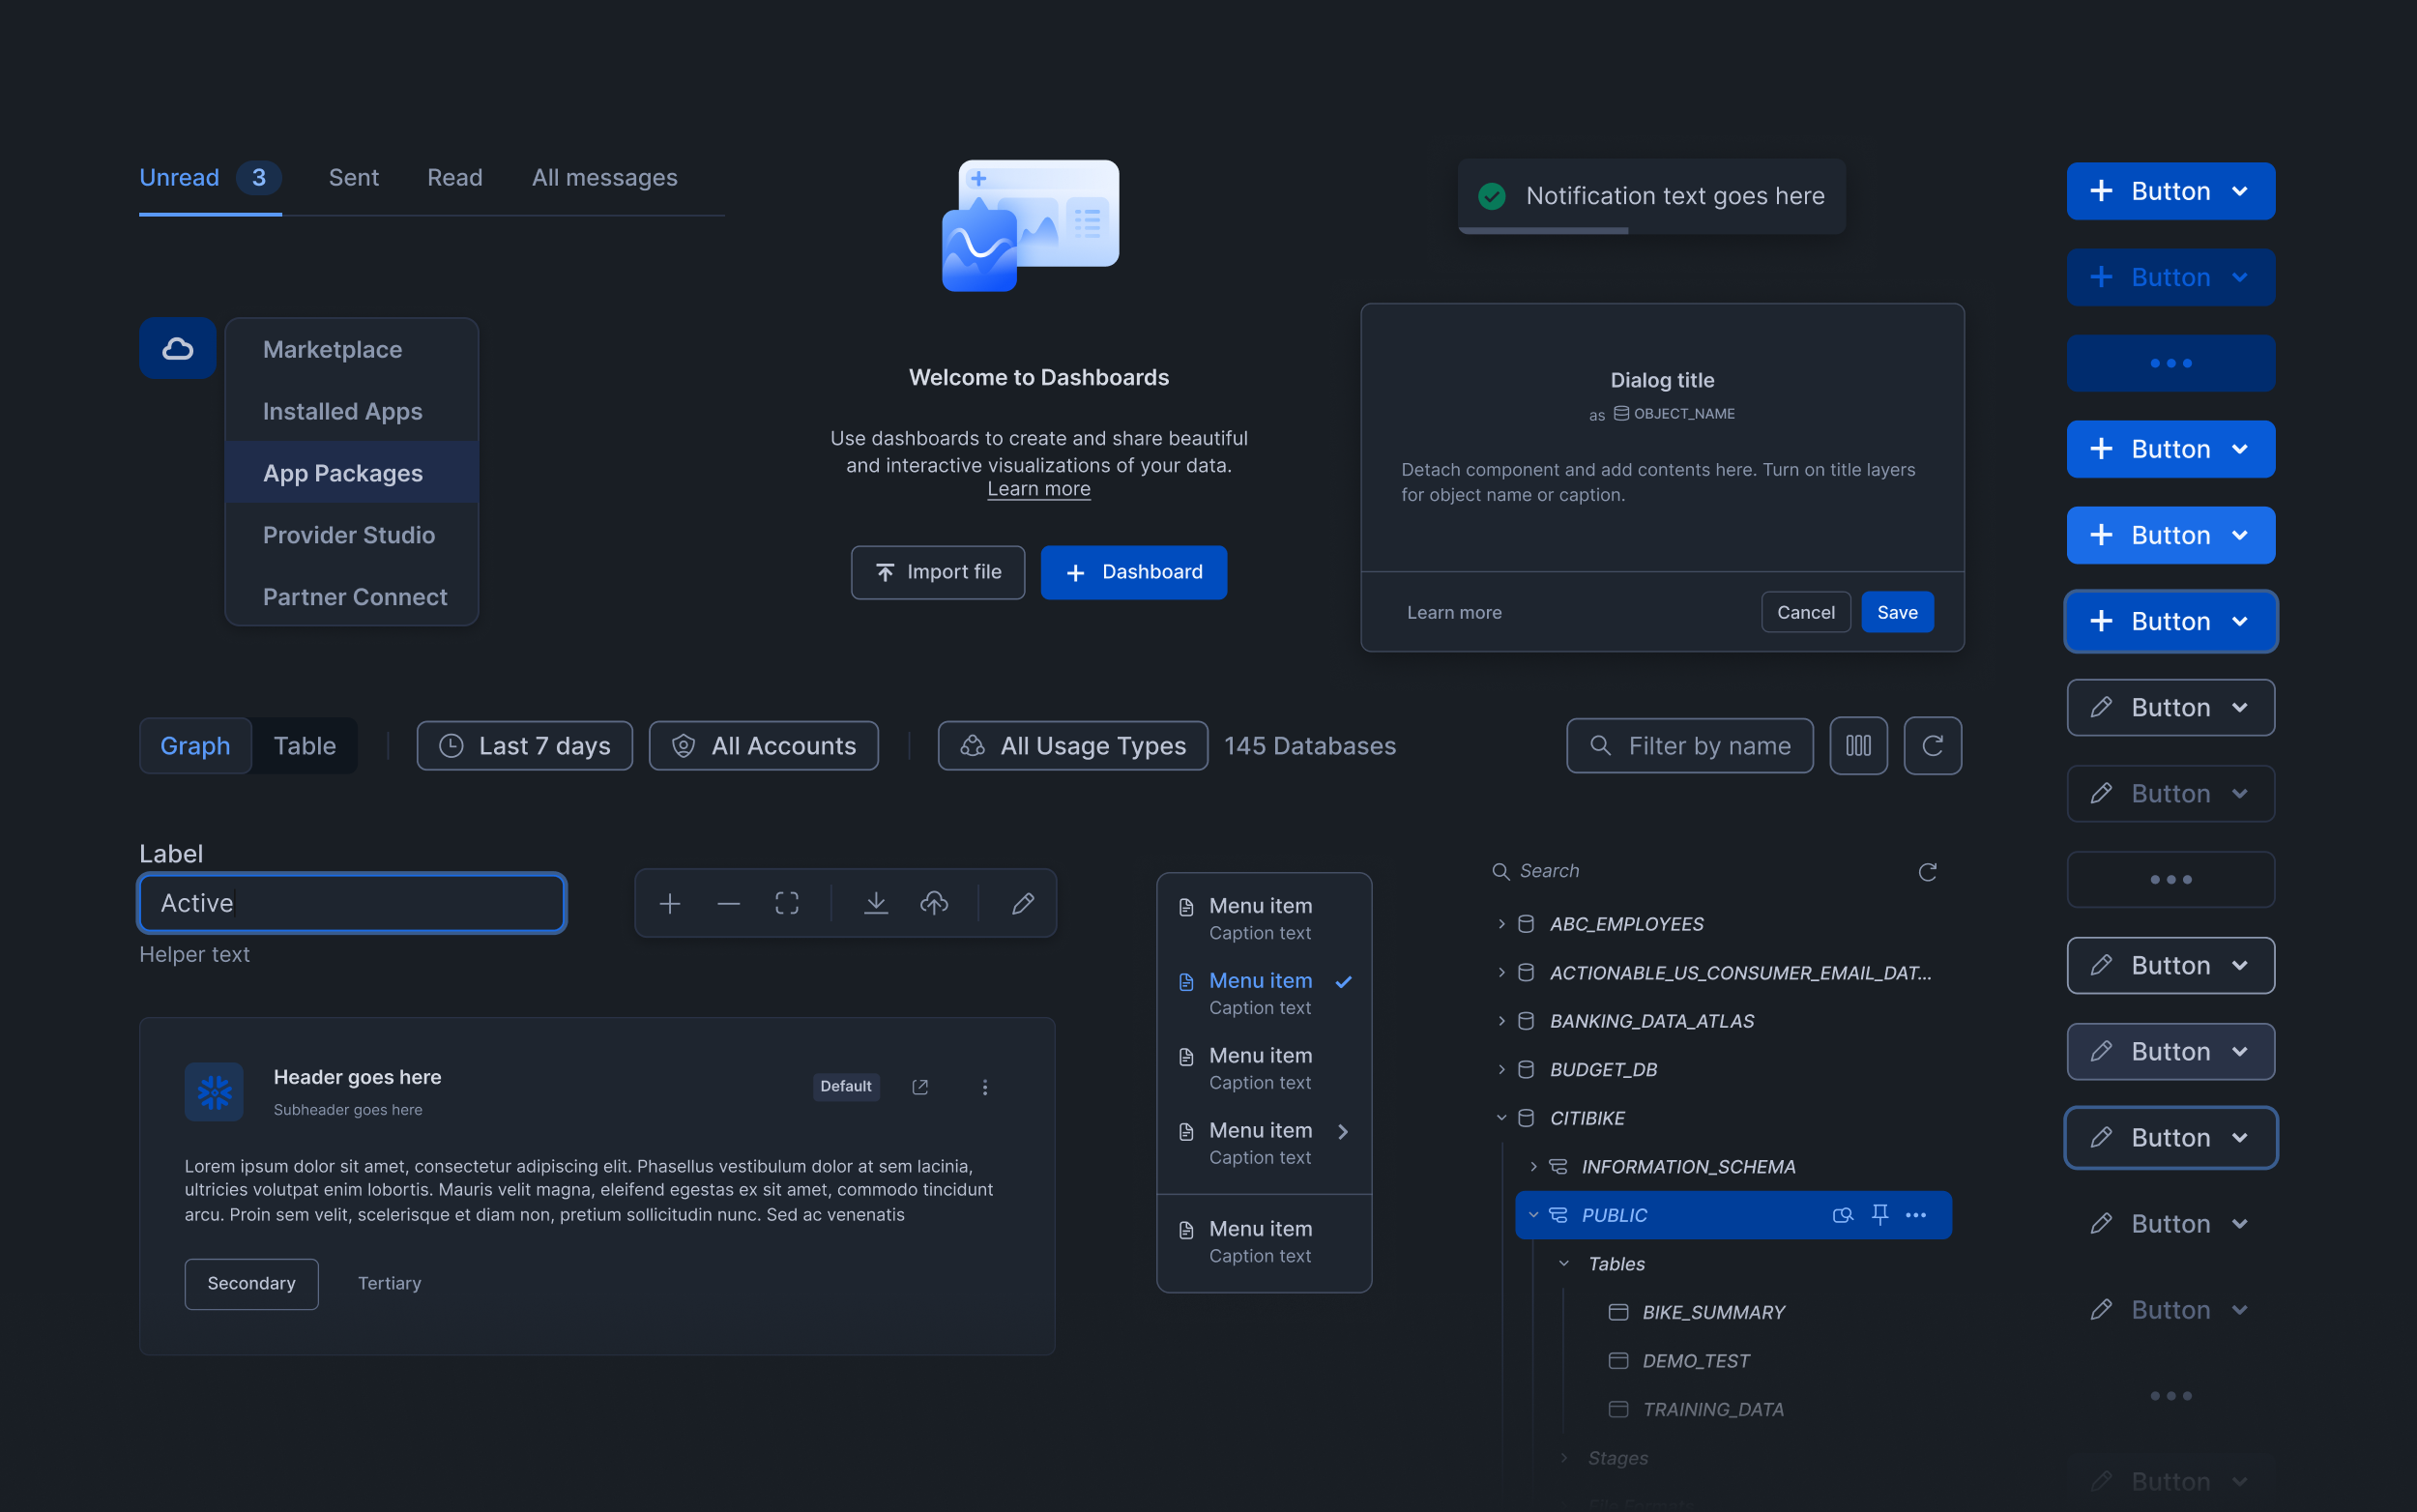
Task: Select App Packages in the menu
Action: tap(343, 473)
